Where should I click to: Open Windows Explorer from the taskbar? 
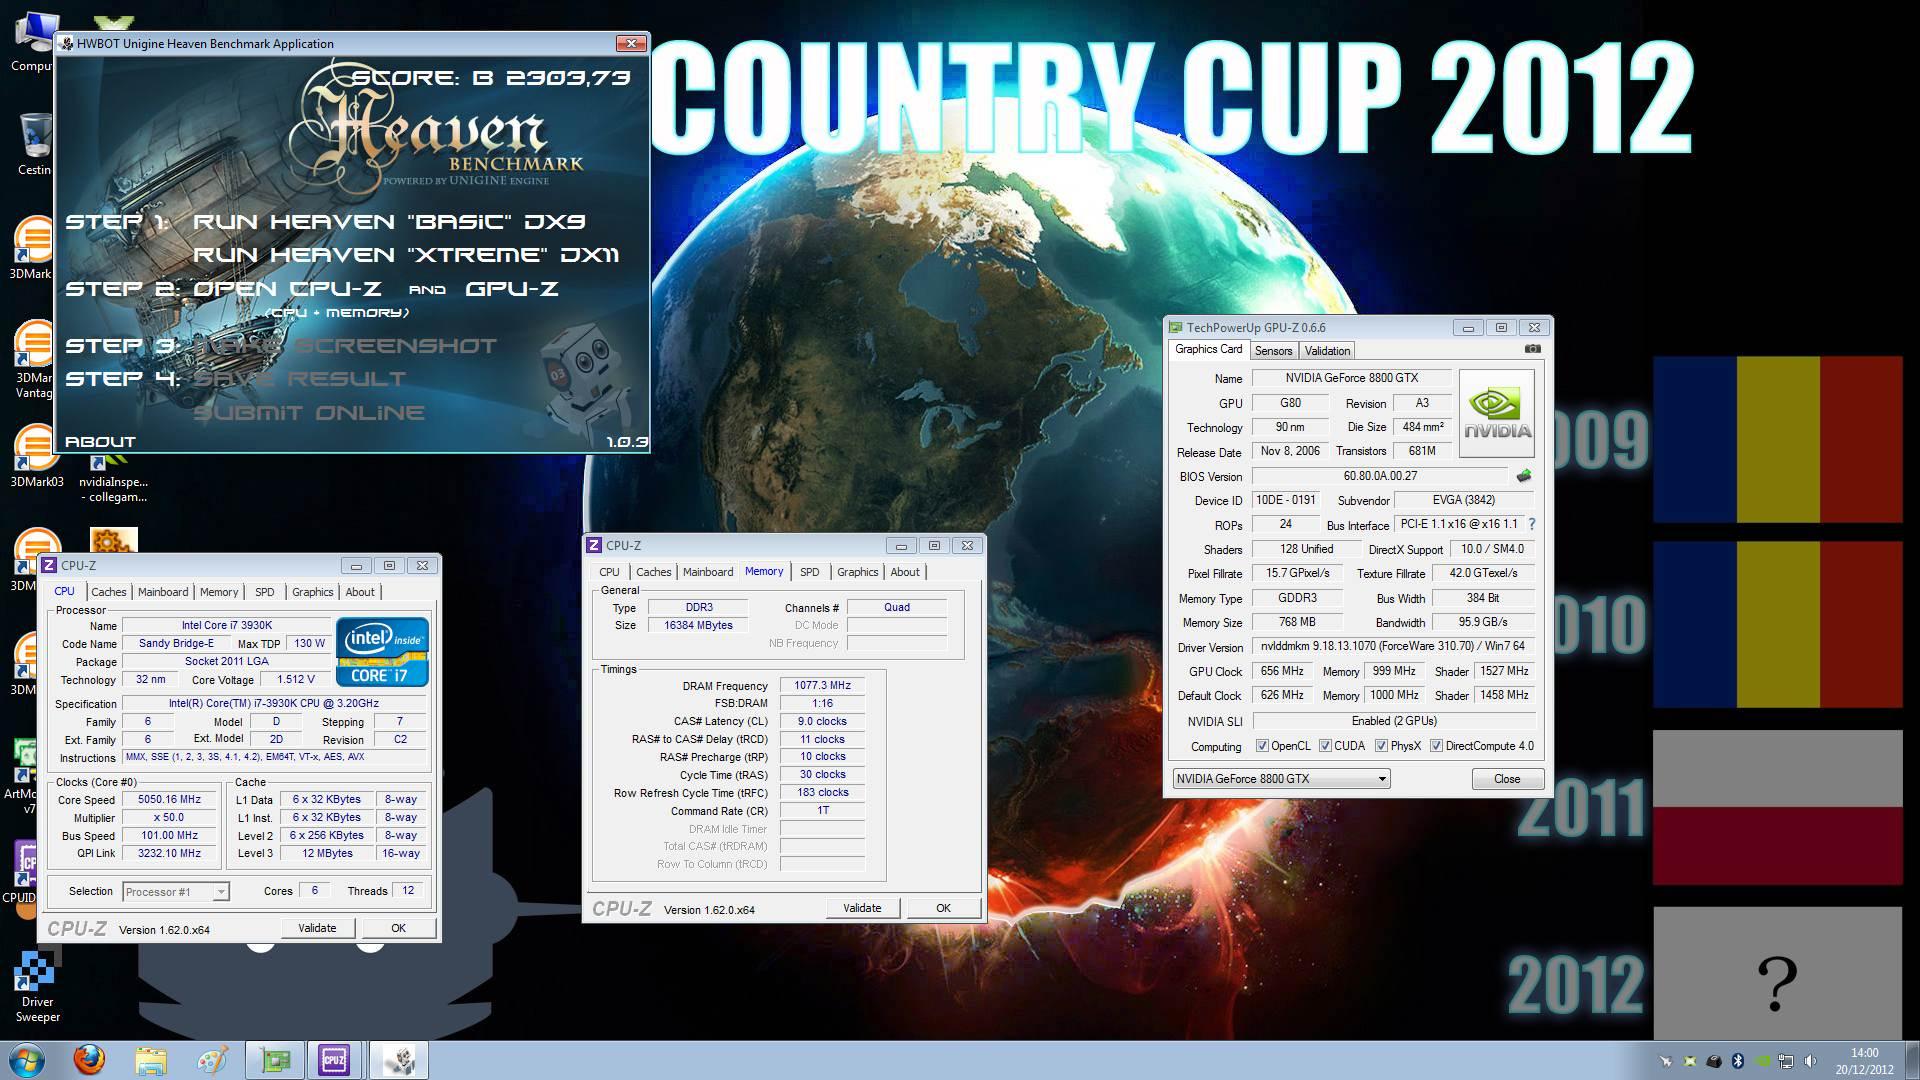[151, 1060]
